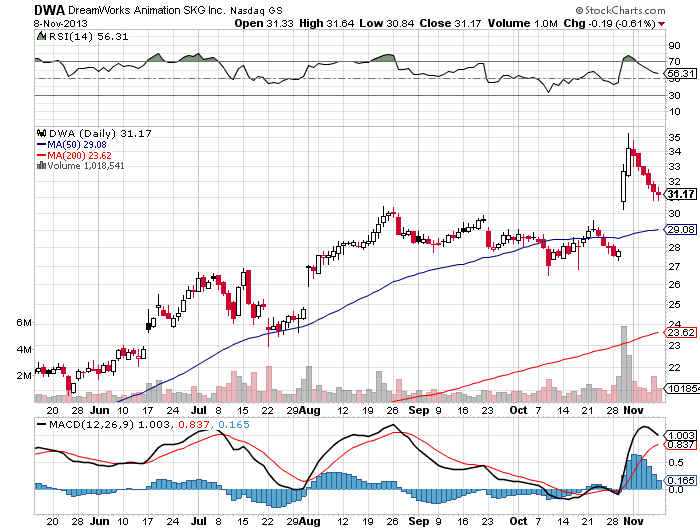The height and width of the screenshot is (530, 700).
Task: Click the 35 price axis label
Action: 675,138
